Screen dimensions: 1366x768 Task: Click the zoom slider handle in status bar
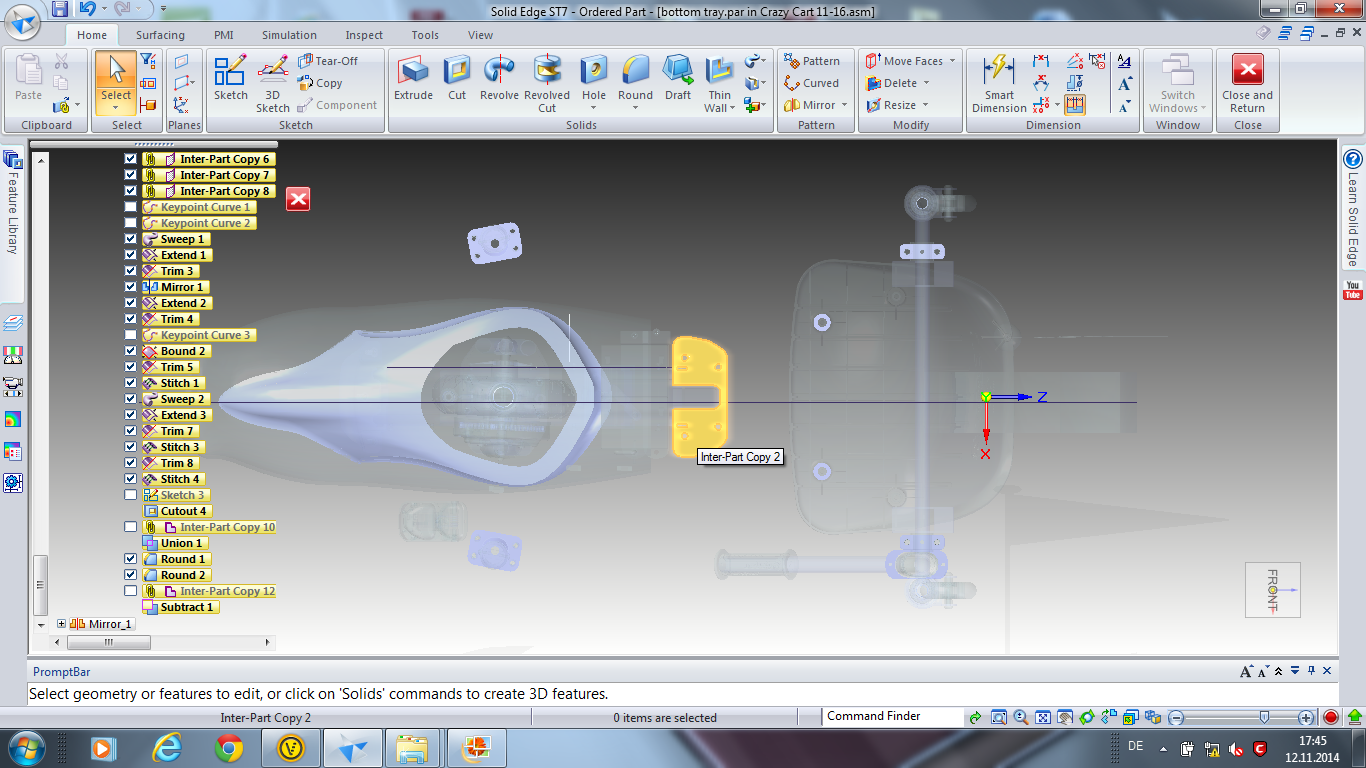coord(1265,717)
